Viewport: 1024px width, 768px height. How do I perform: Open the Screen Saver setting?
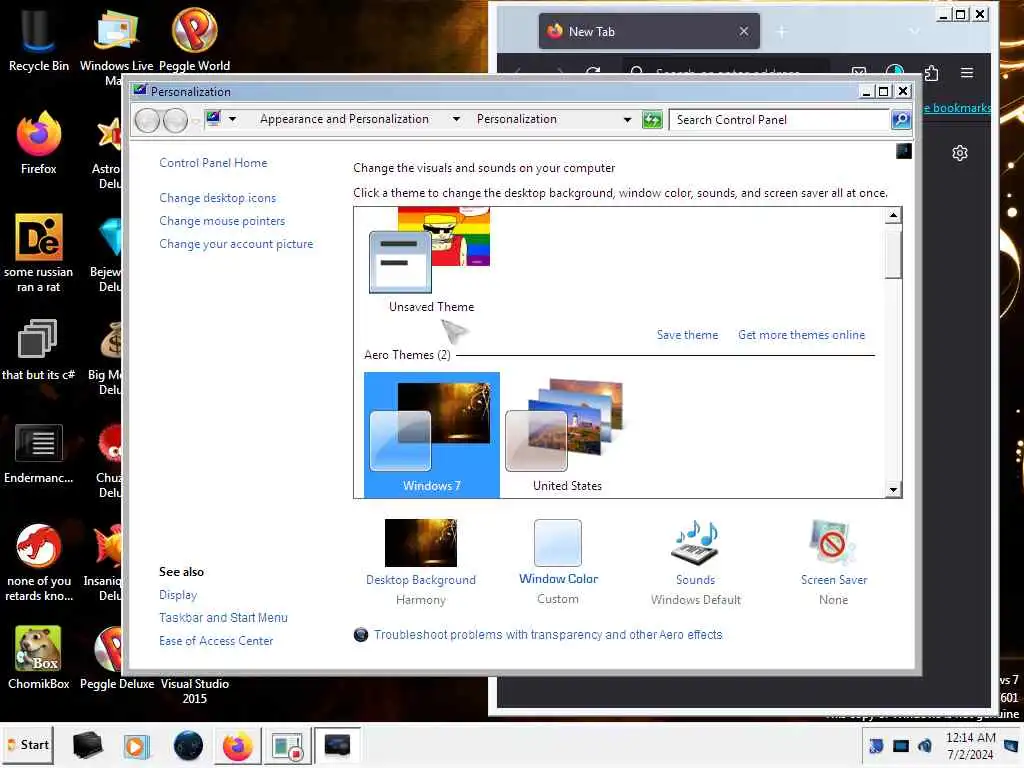833,562
